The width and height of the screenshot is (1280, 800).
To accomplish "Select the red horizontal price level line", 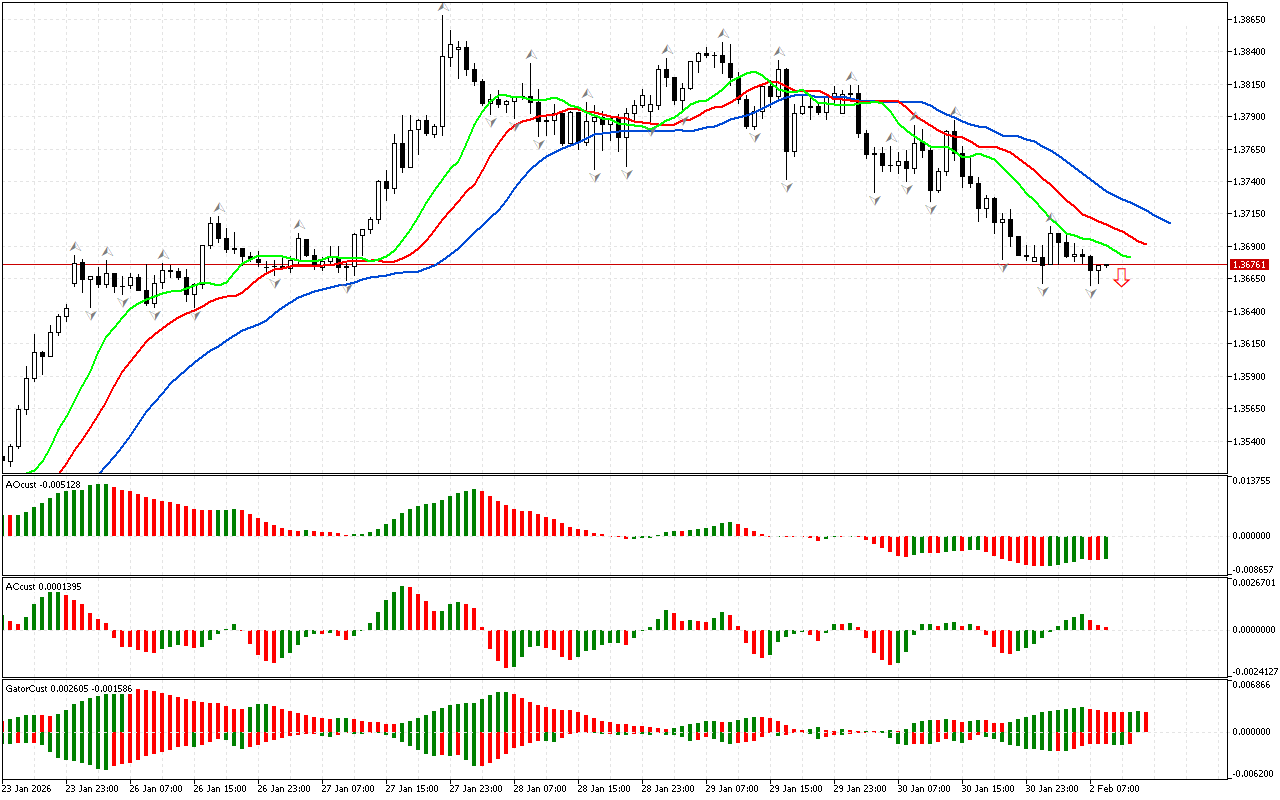I will [x=600, y=265].
